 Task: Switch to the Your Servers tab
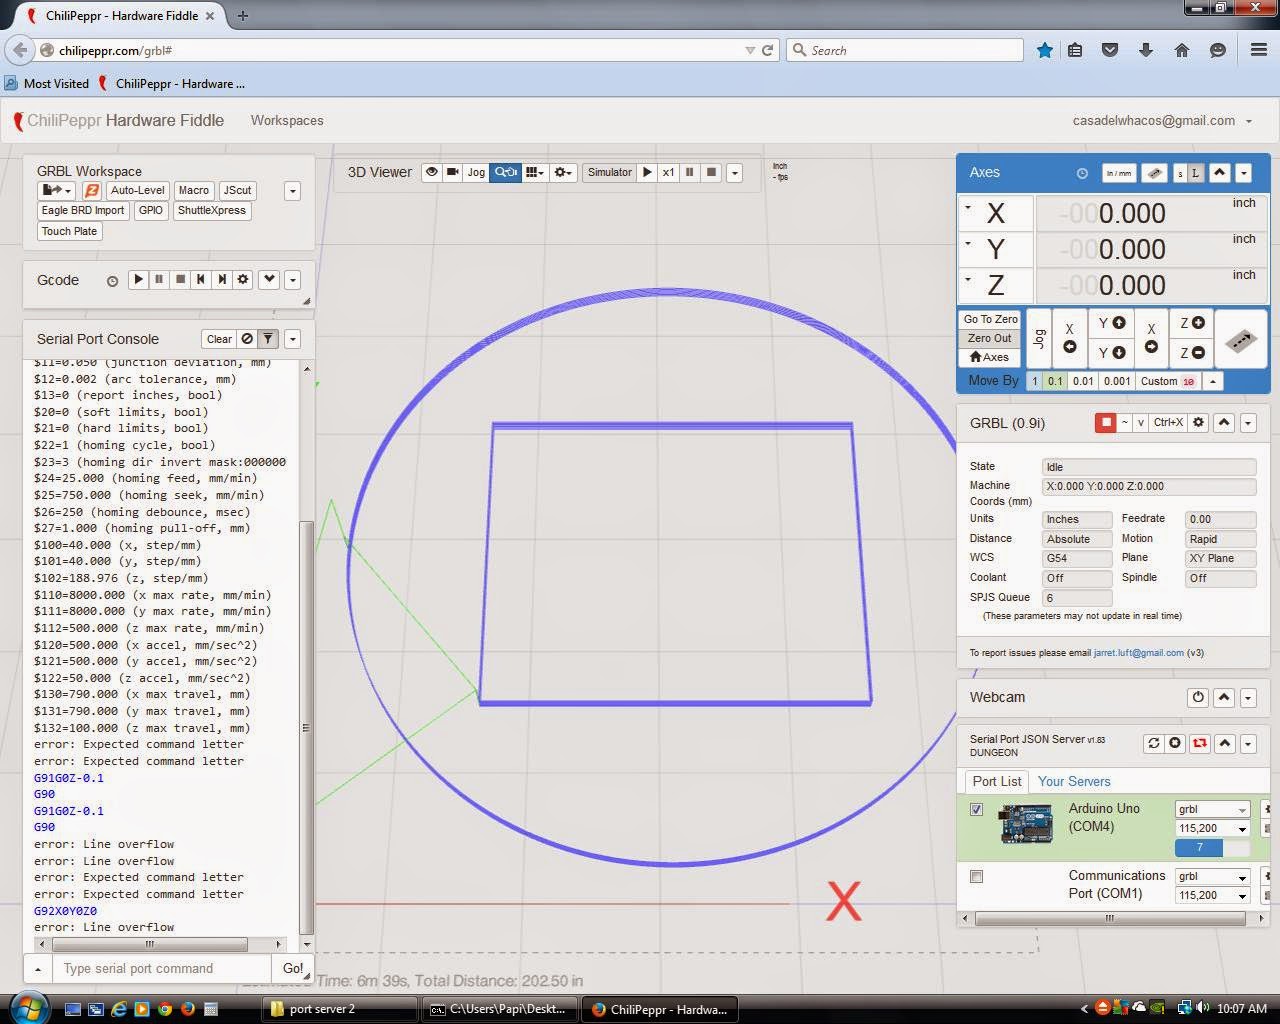(1073, 781)
